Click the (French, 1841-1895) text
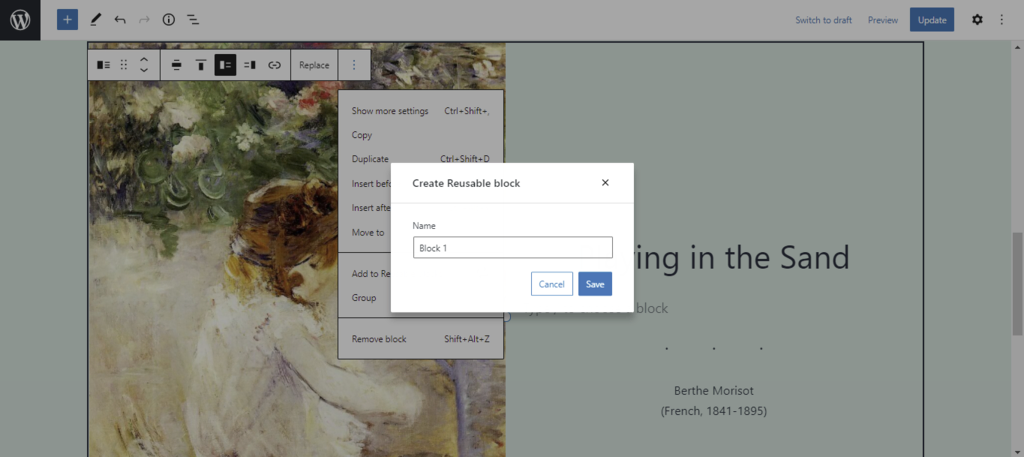 714,411
